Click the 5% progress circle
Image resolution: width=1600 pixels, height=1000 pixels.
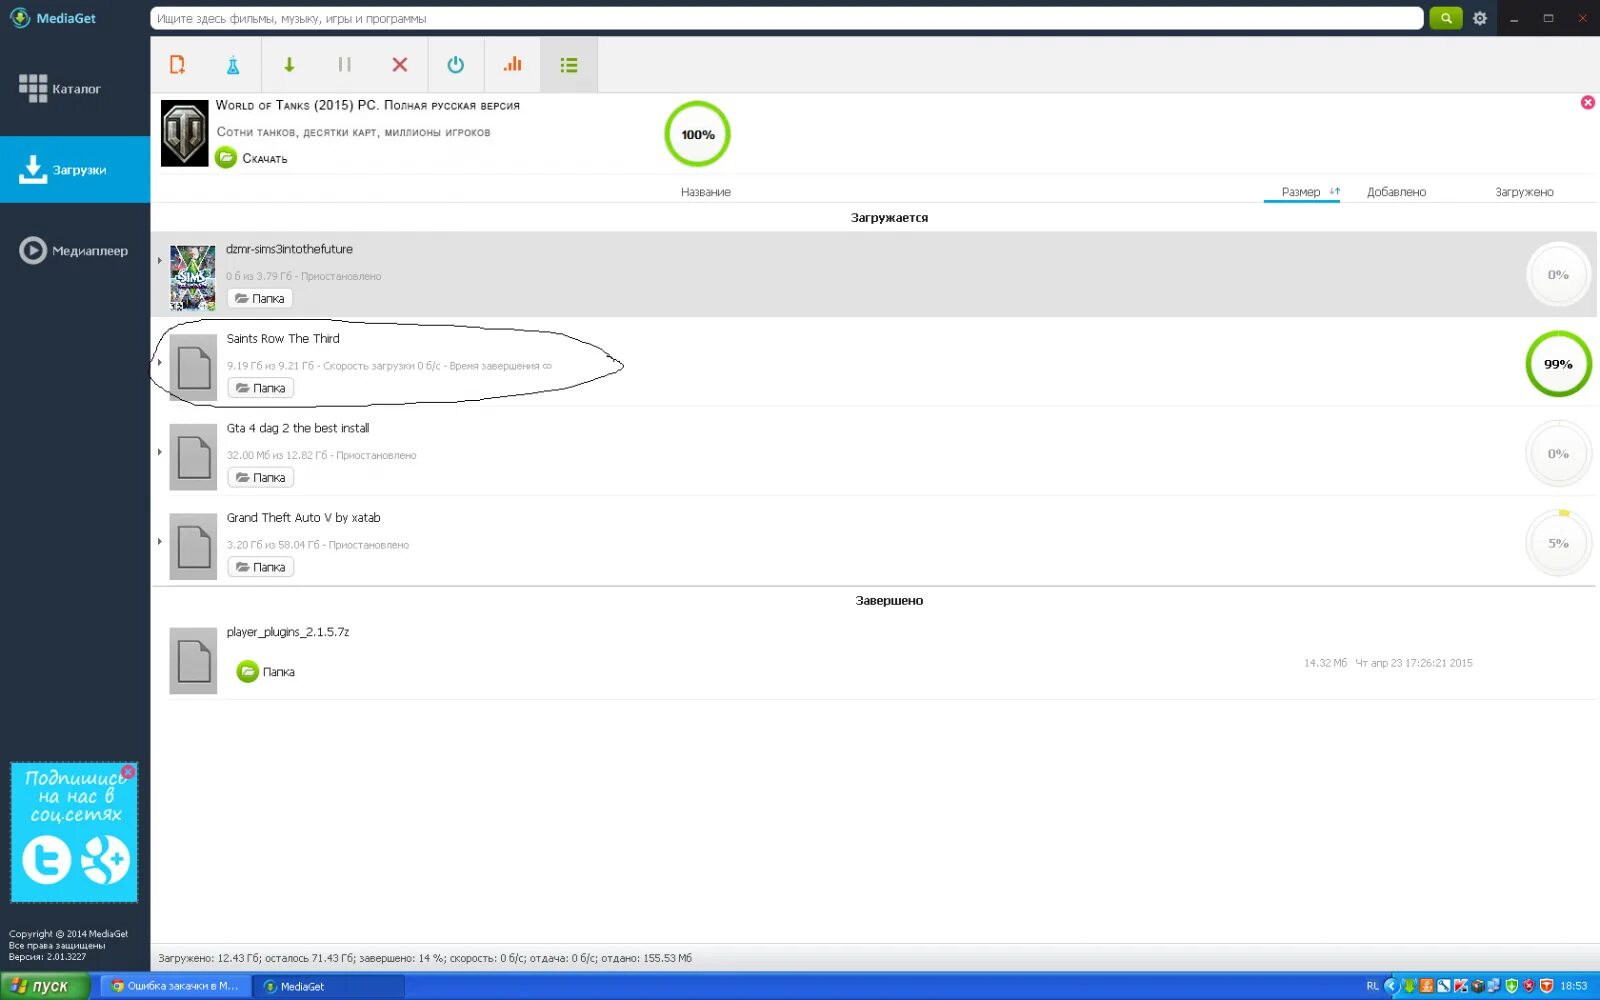click(x=1558, y=543)
